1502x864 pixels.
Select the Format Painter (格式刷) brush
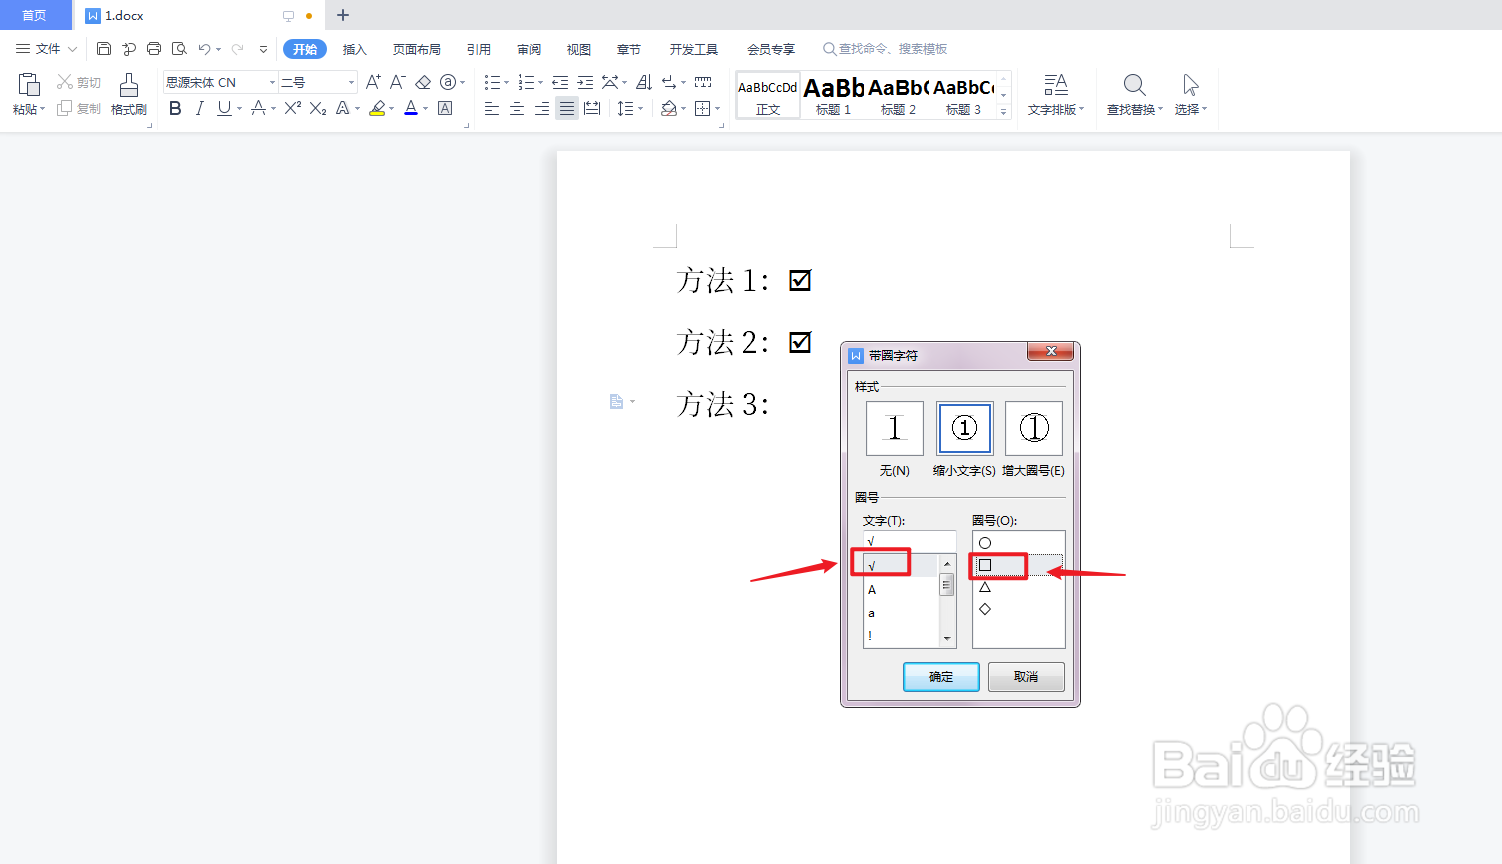coord(129,85)
